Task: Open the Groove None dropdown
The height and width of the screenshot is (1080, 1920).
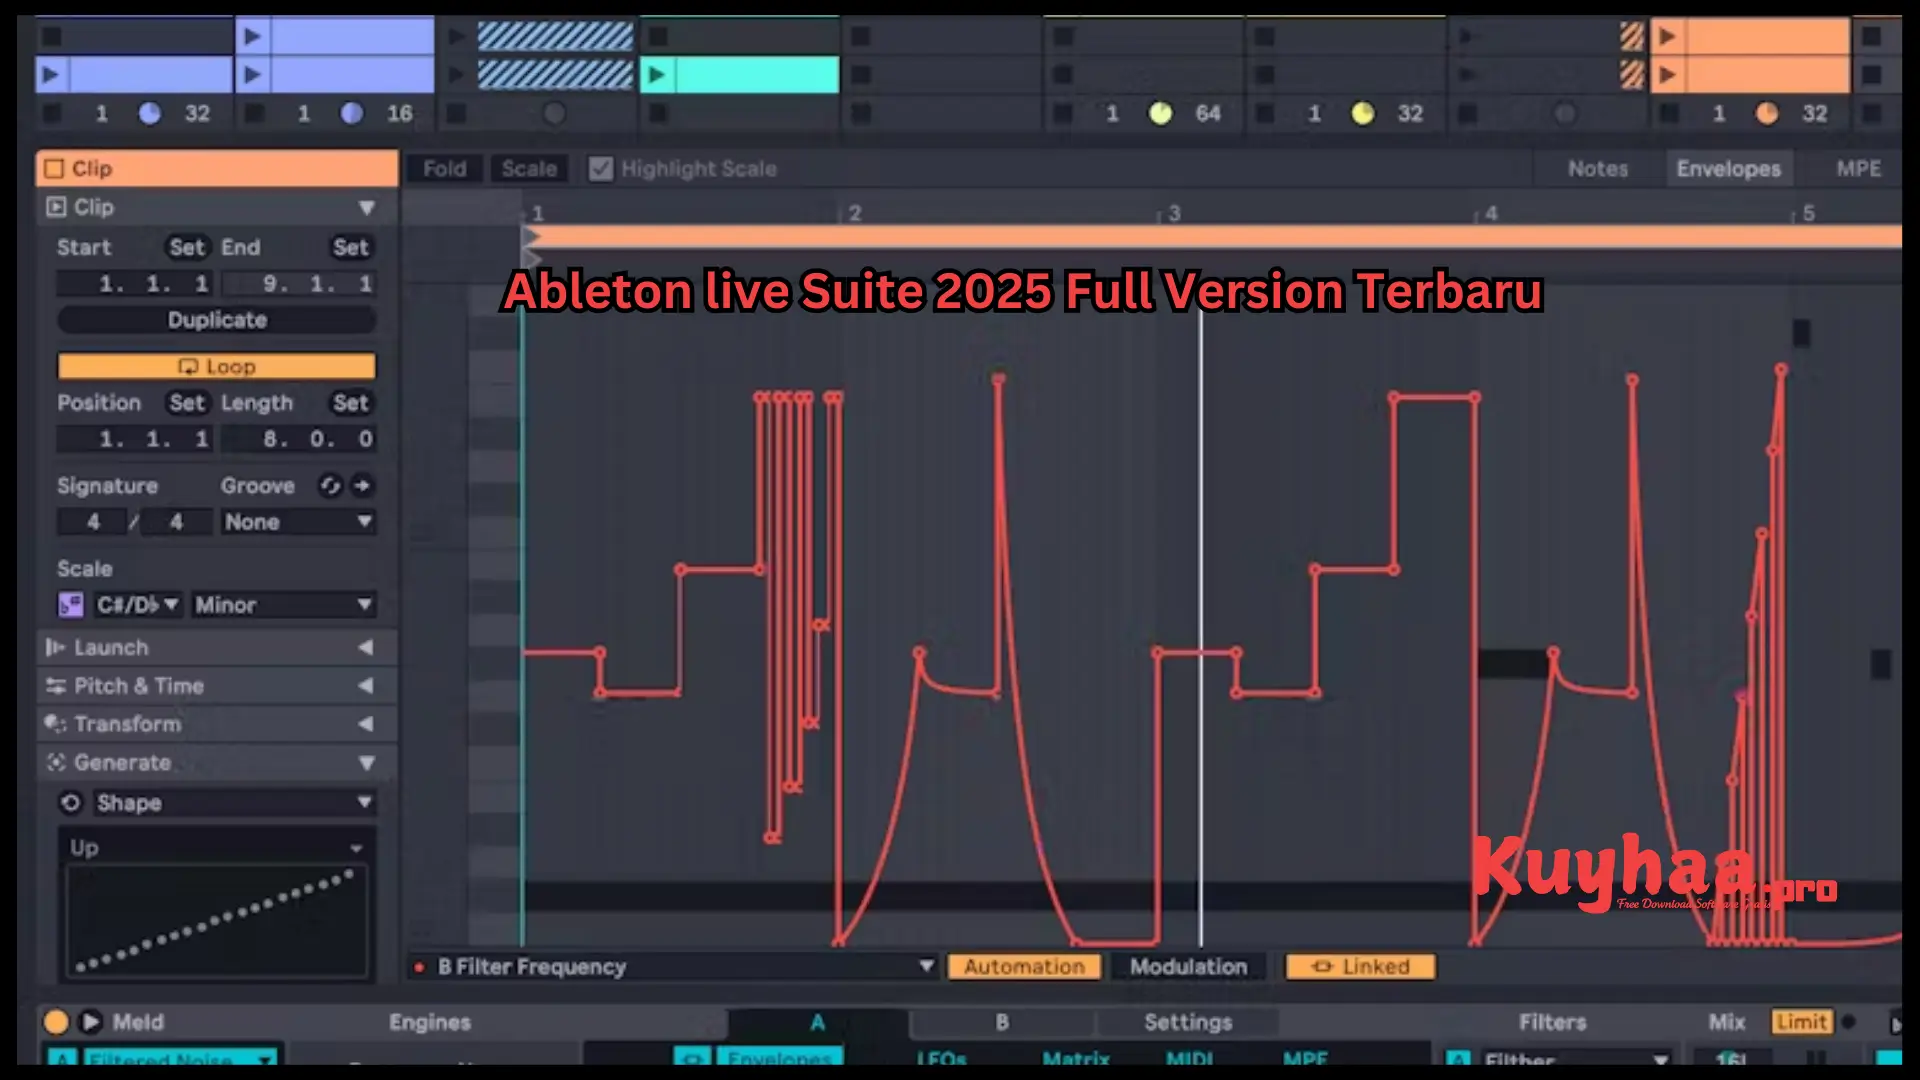Action: click(x=297, y=521)
